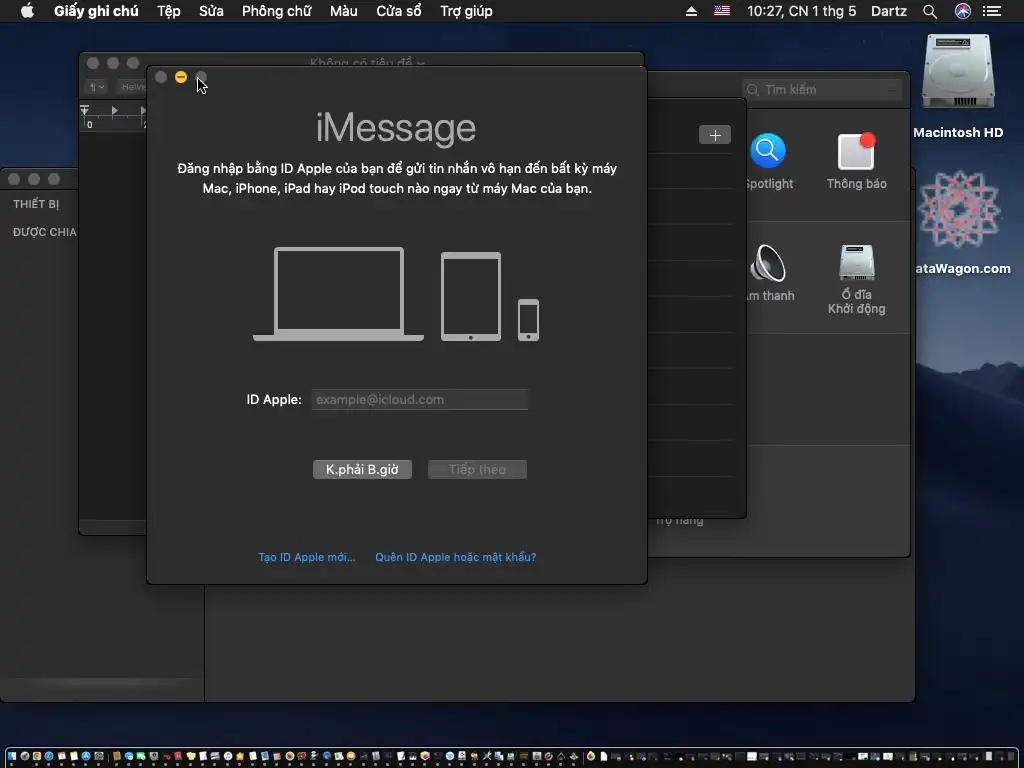Open Notification Center list icon
Image resolution: width=1024 pixels, height=768 pixels.
[x=992, y=11]
